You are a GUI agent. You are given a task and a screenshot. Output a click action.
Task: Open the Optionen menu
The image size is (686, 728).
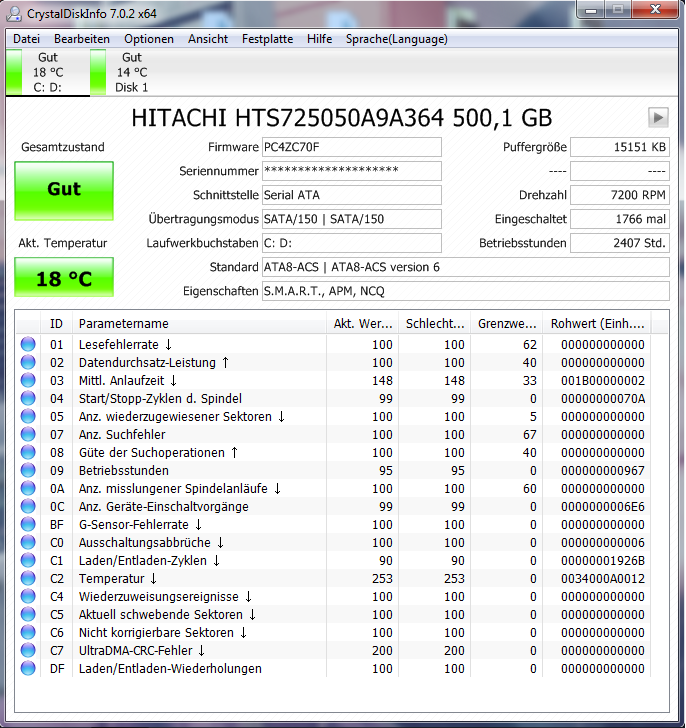pyautogui.click(x=149, y=39)
